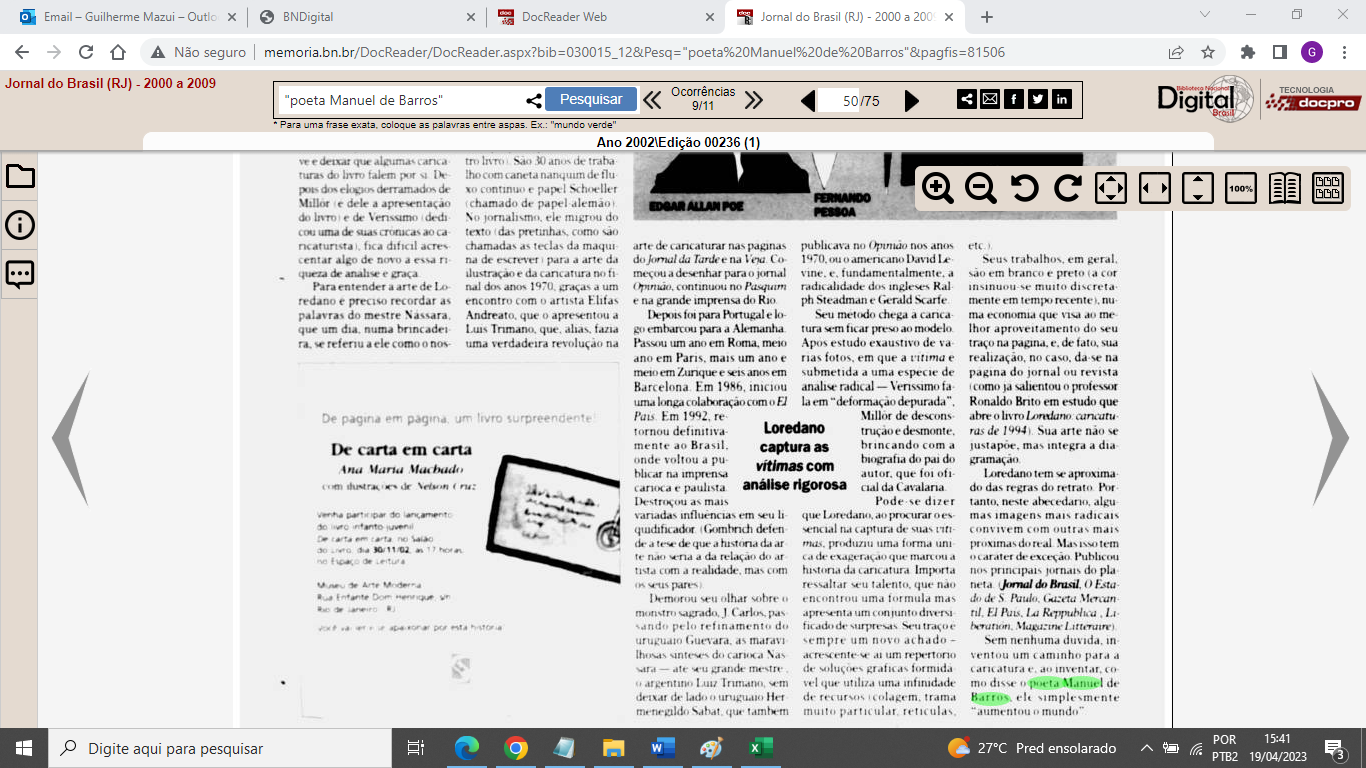
Task: Click the zoom out magnifier icon
Action: 980,188
